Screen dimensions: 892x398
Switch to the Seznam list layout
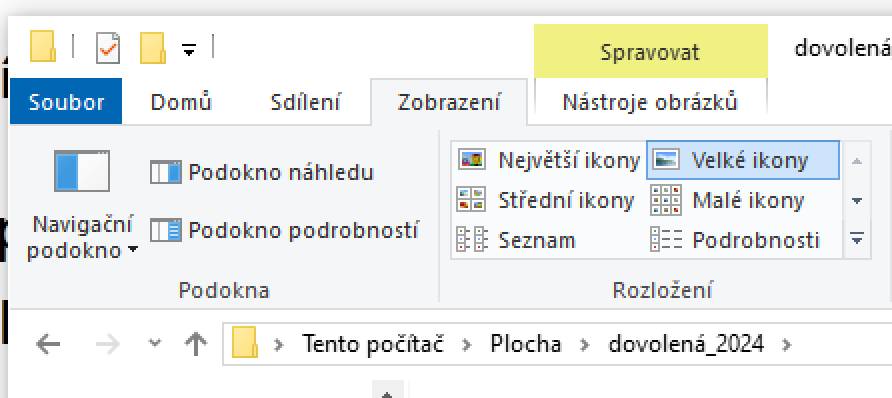pyautogui.click(x=517, y=241)
